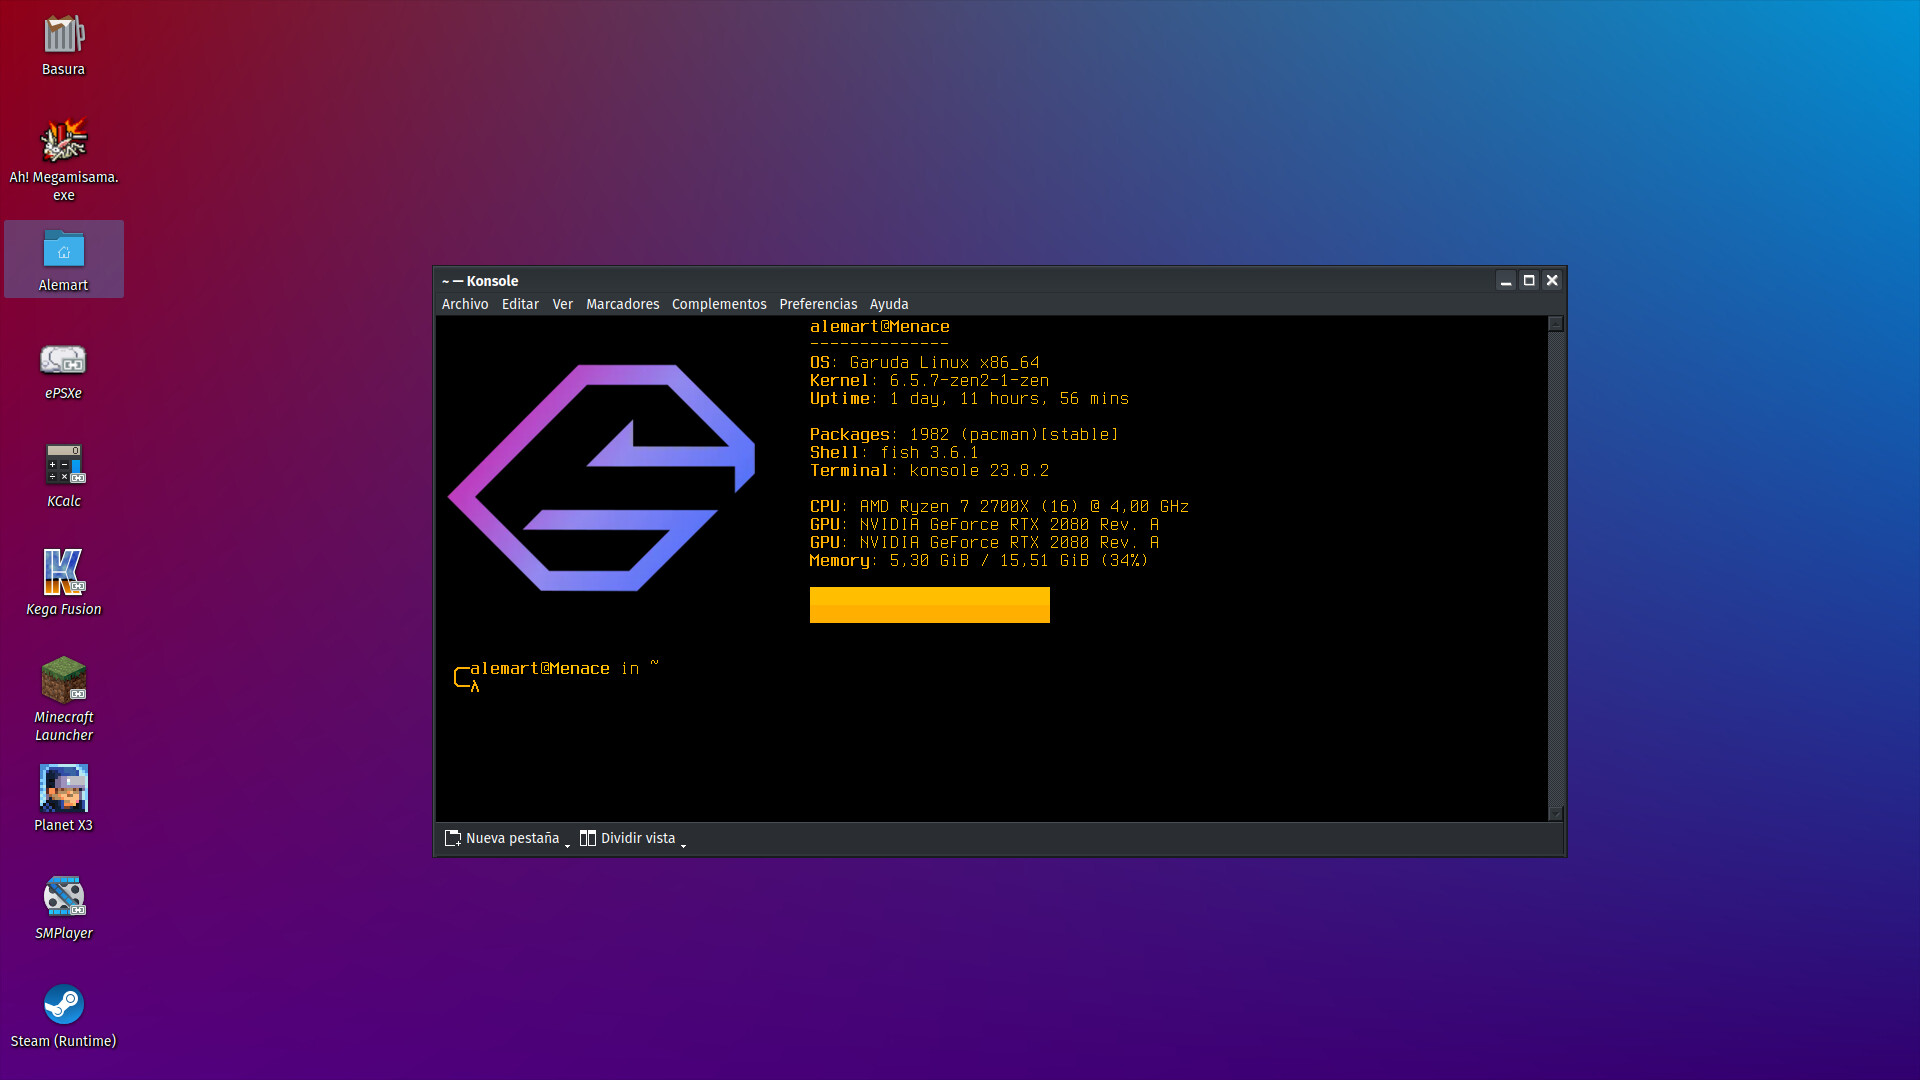The image size is (1920, 1080).
Task: Click the 'Terminal: konsole 23.8.2' line
Action: click(x=929, y=471)
